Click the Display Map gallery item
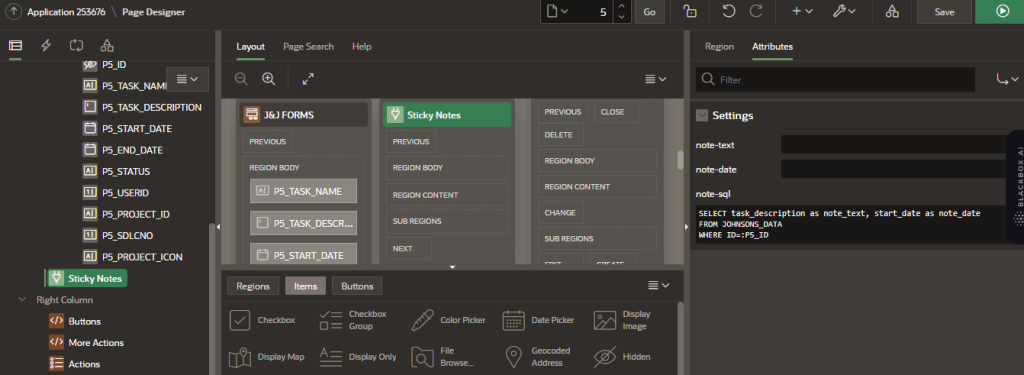 [x=266, y=357]
